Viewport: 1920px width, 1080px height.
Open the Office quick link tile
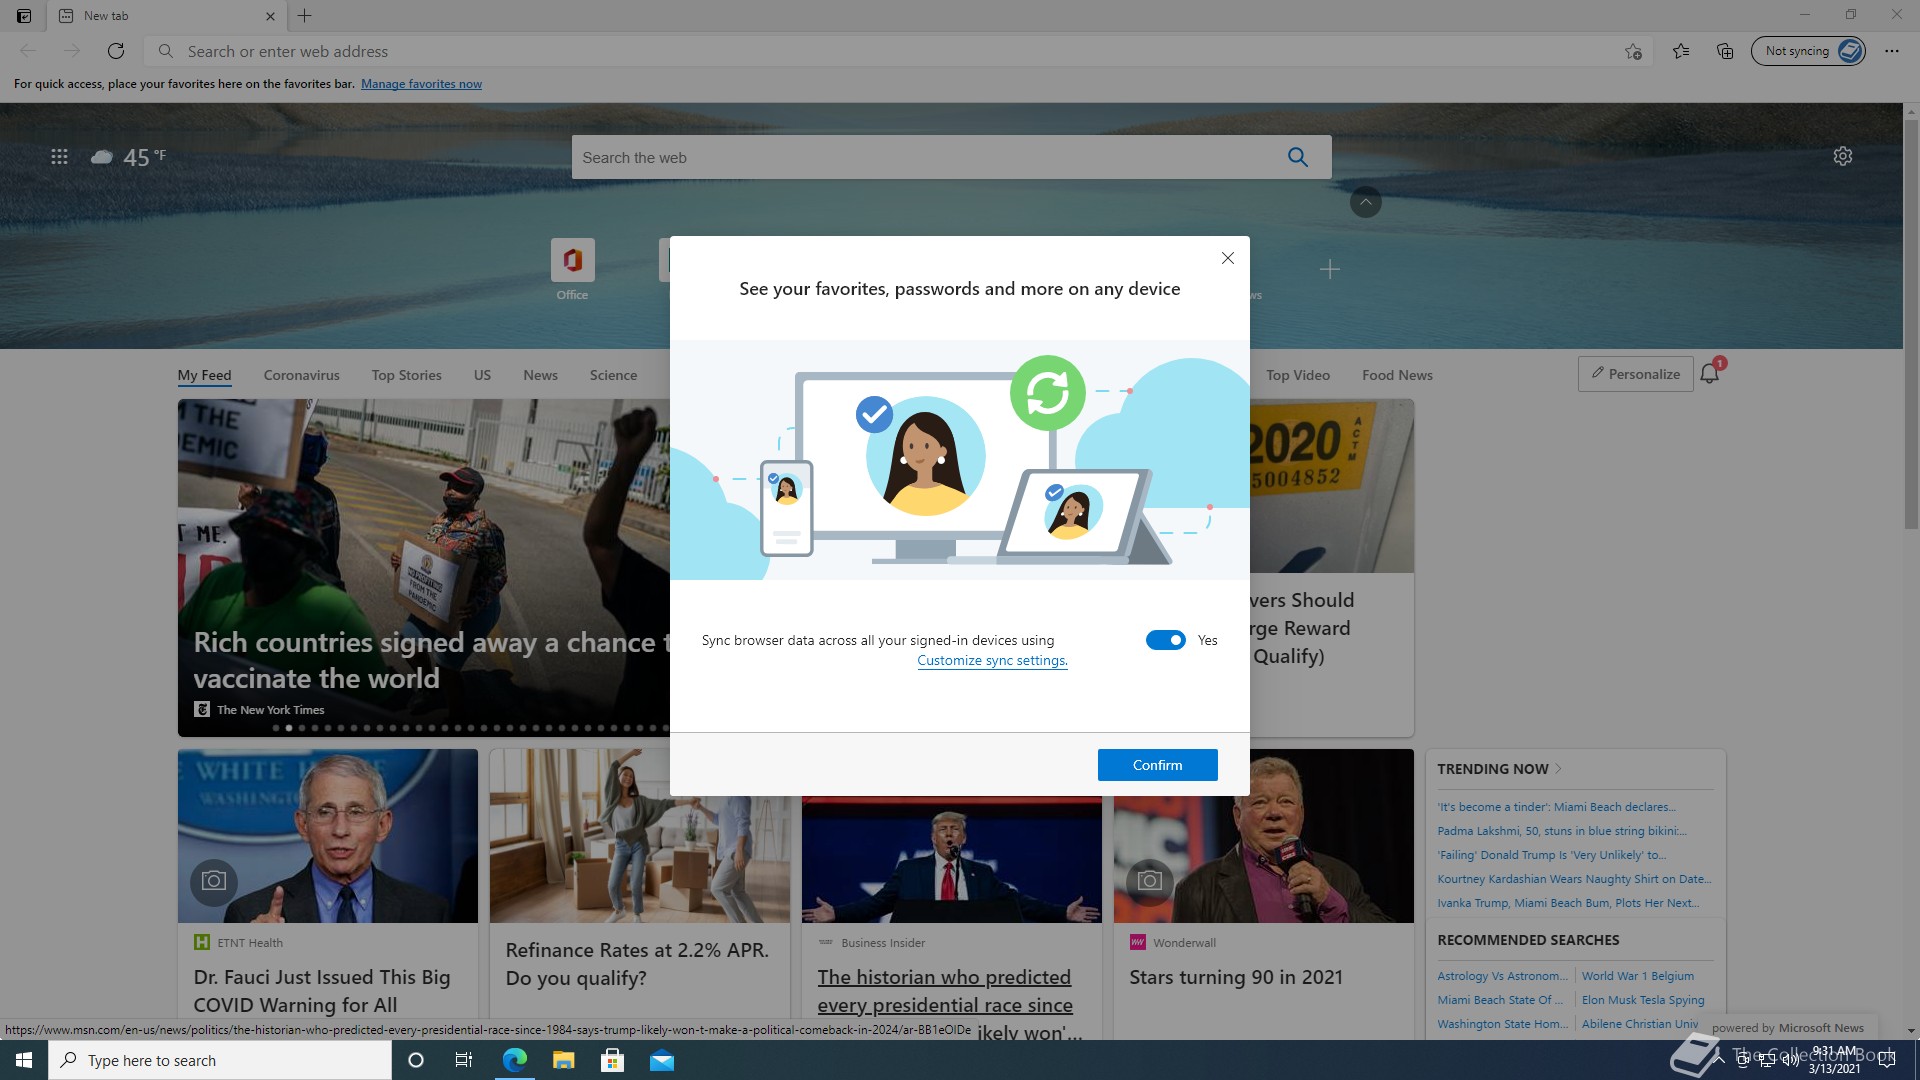click(x=572, y=269)
